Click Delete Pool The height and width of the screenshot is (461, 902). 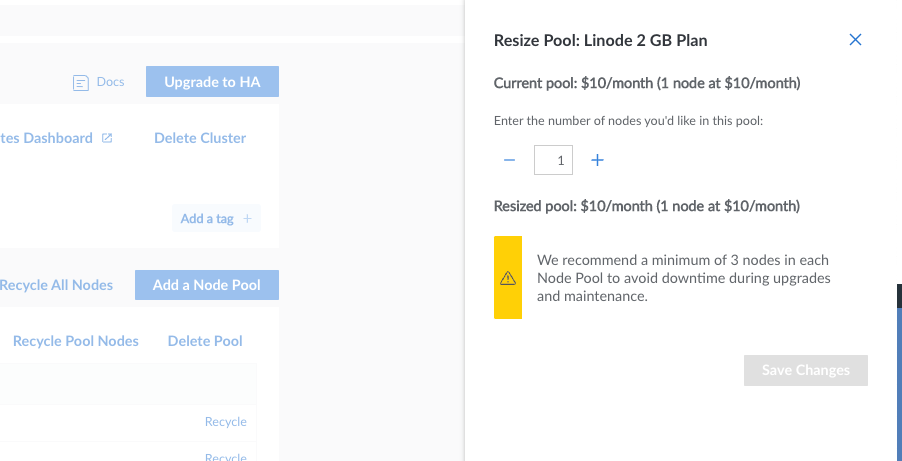(205, 341)
